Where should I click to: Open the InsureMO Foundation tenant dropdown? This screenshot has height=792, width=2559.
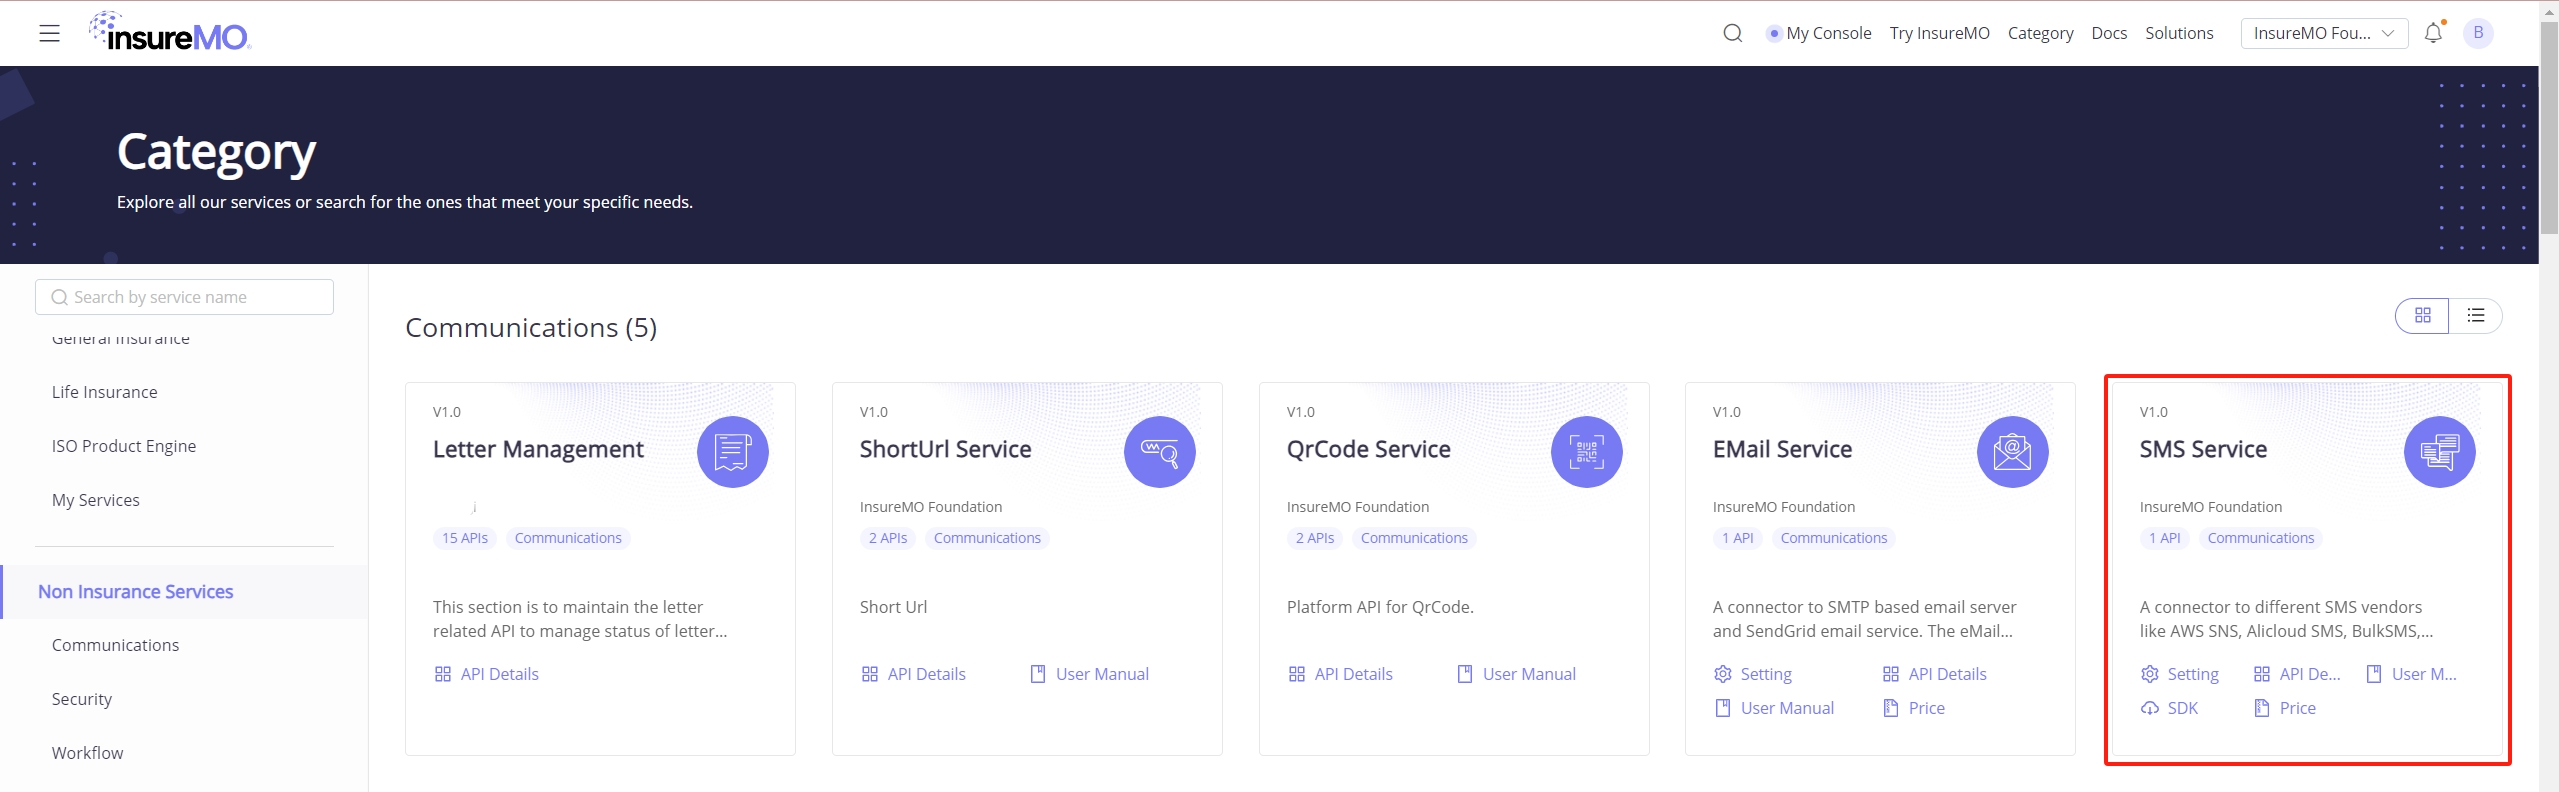[2324, 33]
